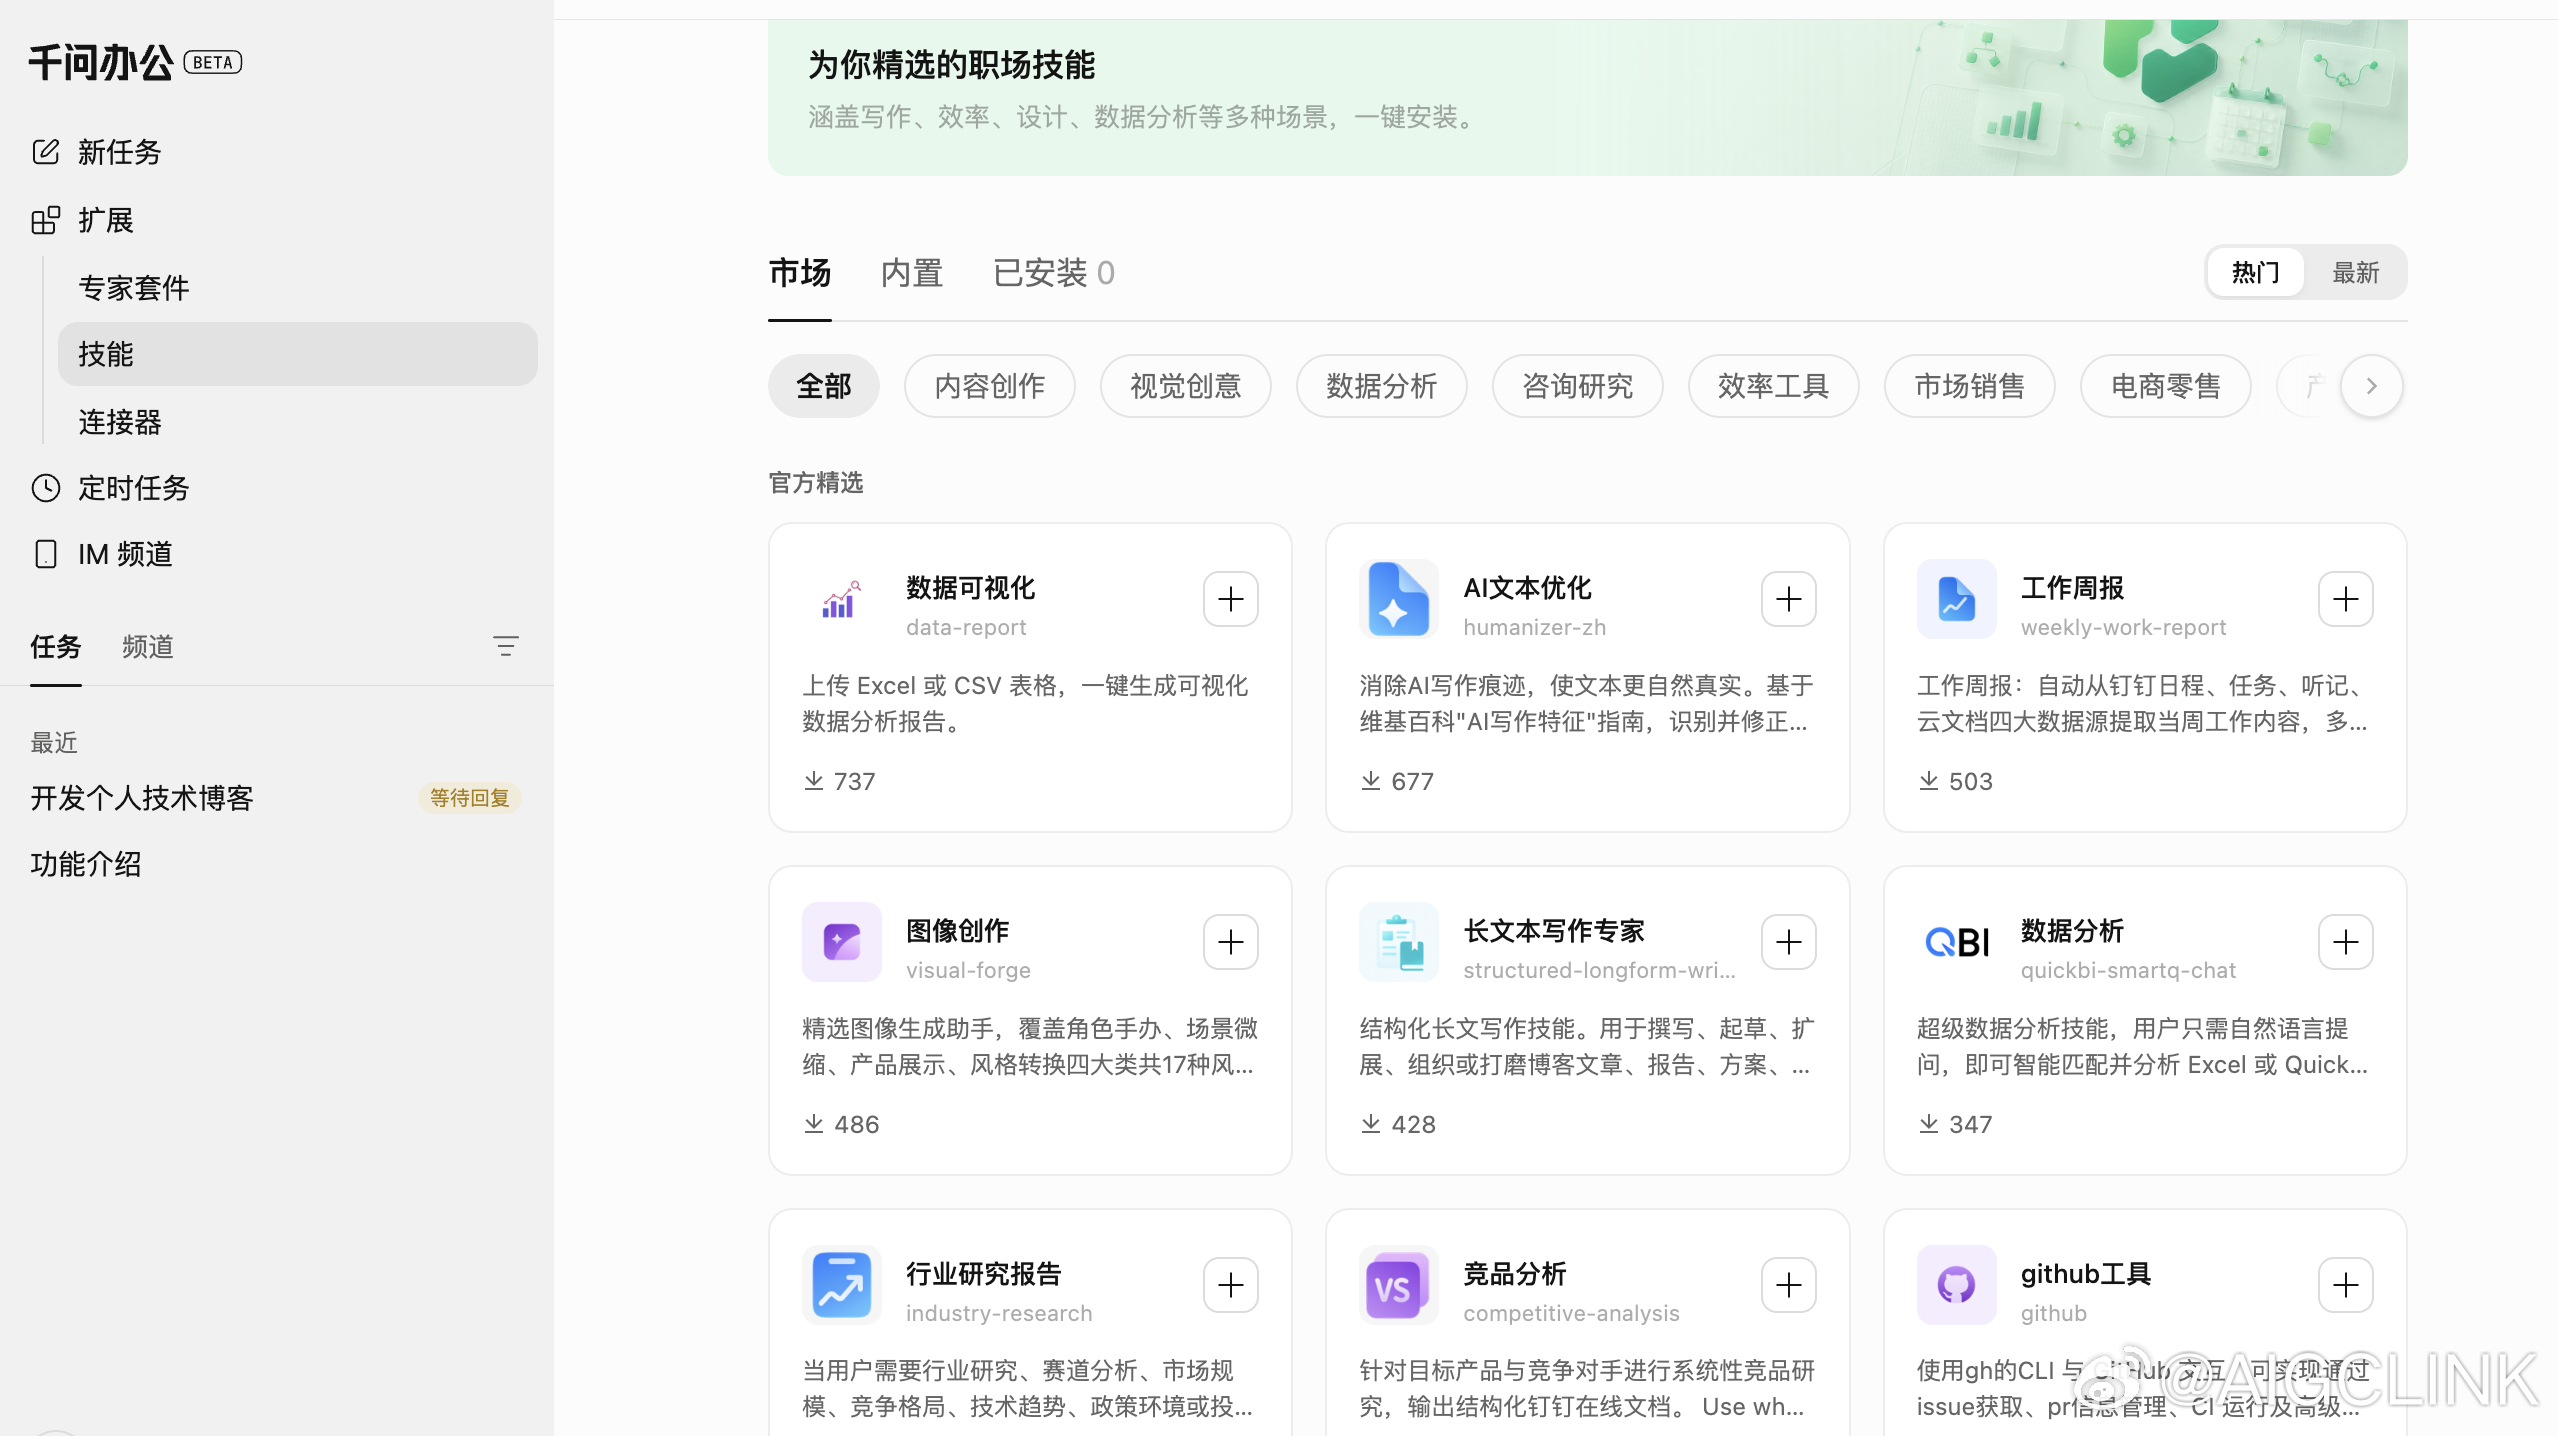
Task: Switch sorting to 最新
Action: (x=2355, y=272)
